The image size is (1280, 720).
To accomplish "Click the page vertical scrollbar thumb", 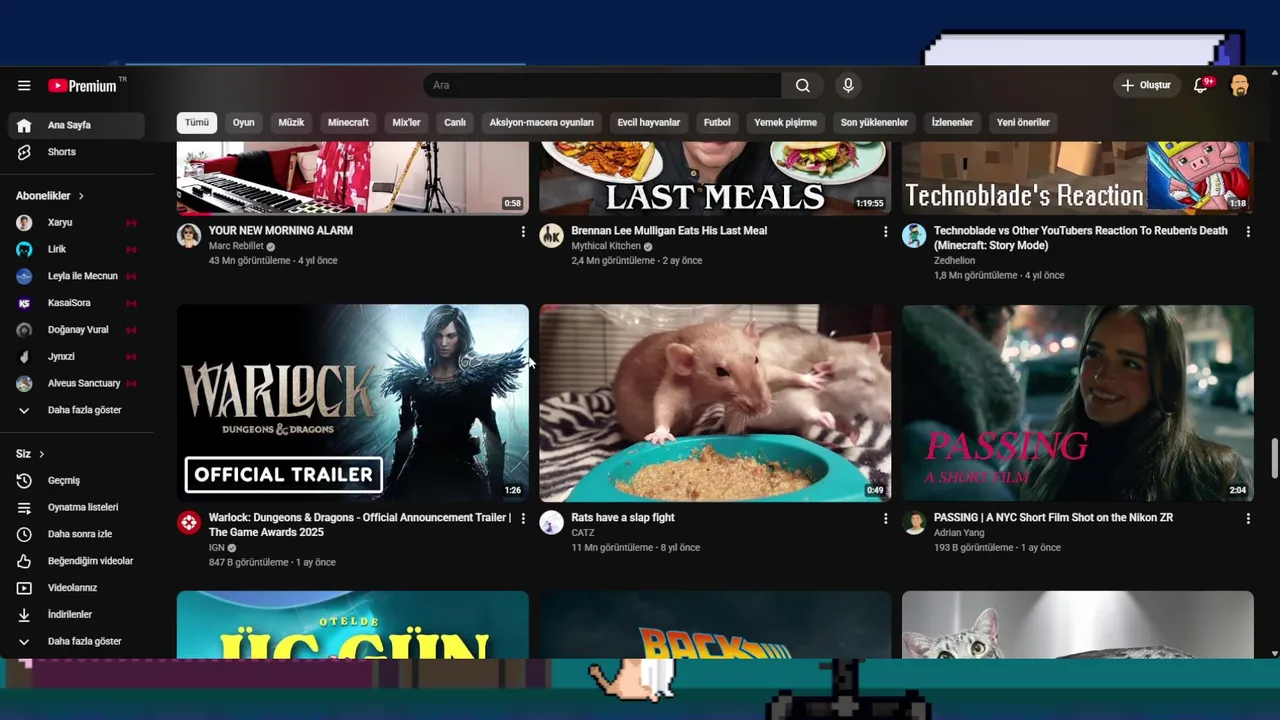I will [x=1274, y=458].
